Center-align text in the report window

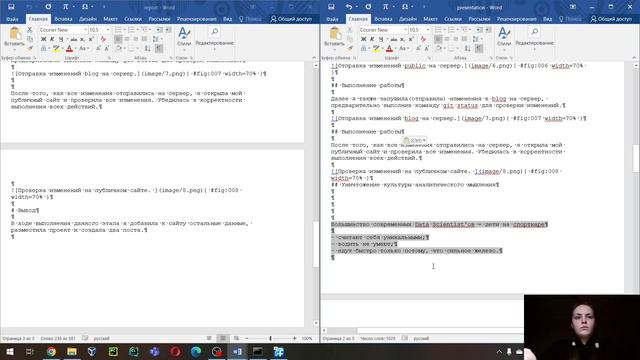[127, 39]
